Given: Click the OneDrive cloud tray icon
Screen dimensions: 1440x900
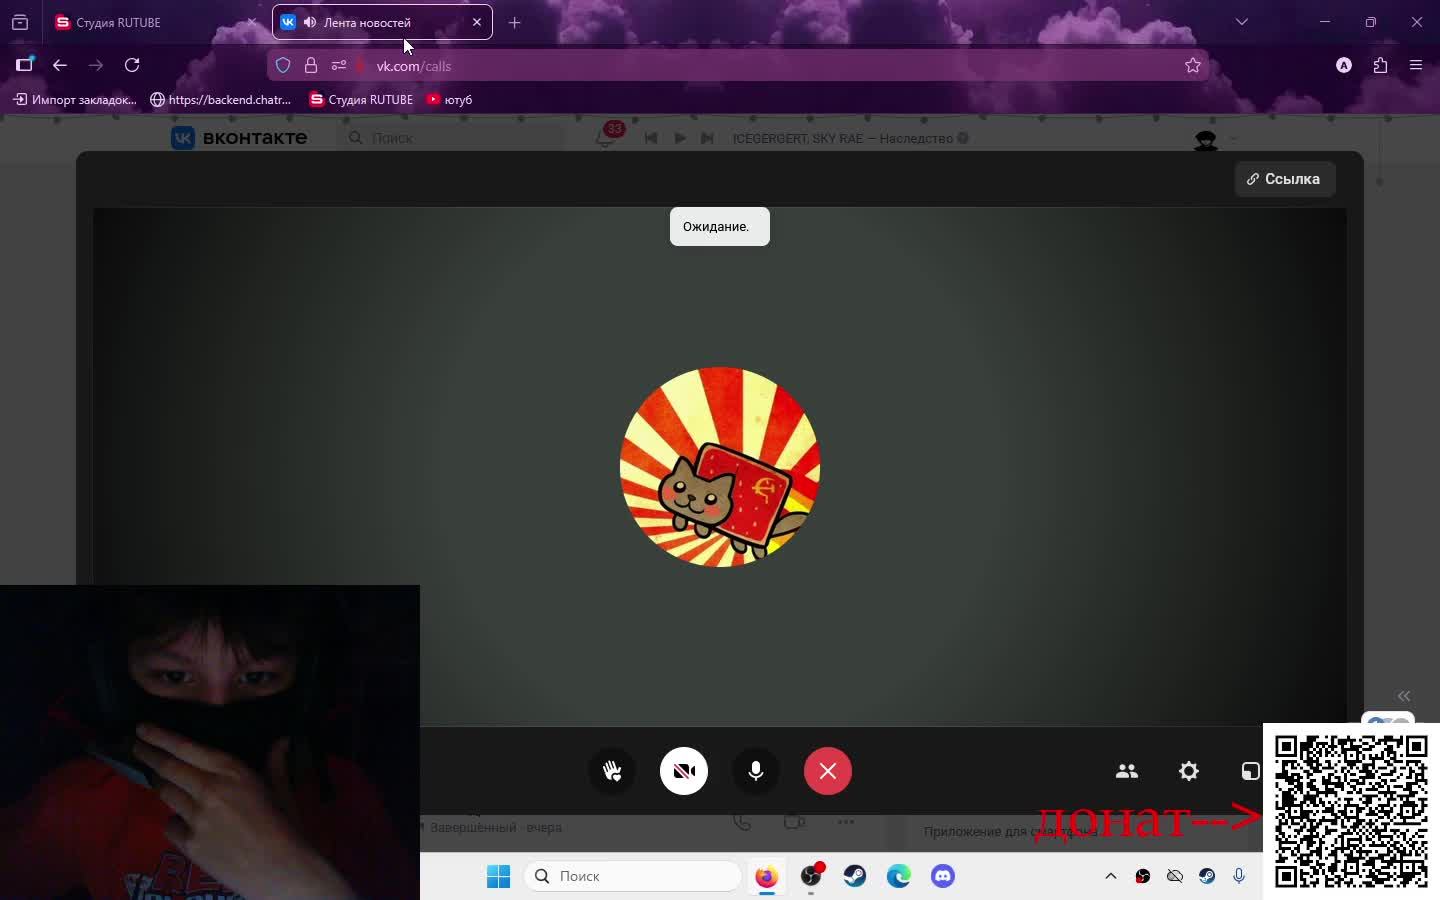Looking at the screenshot, I should (1175, 876).
